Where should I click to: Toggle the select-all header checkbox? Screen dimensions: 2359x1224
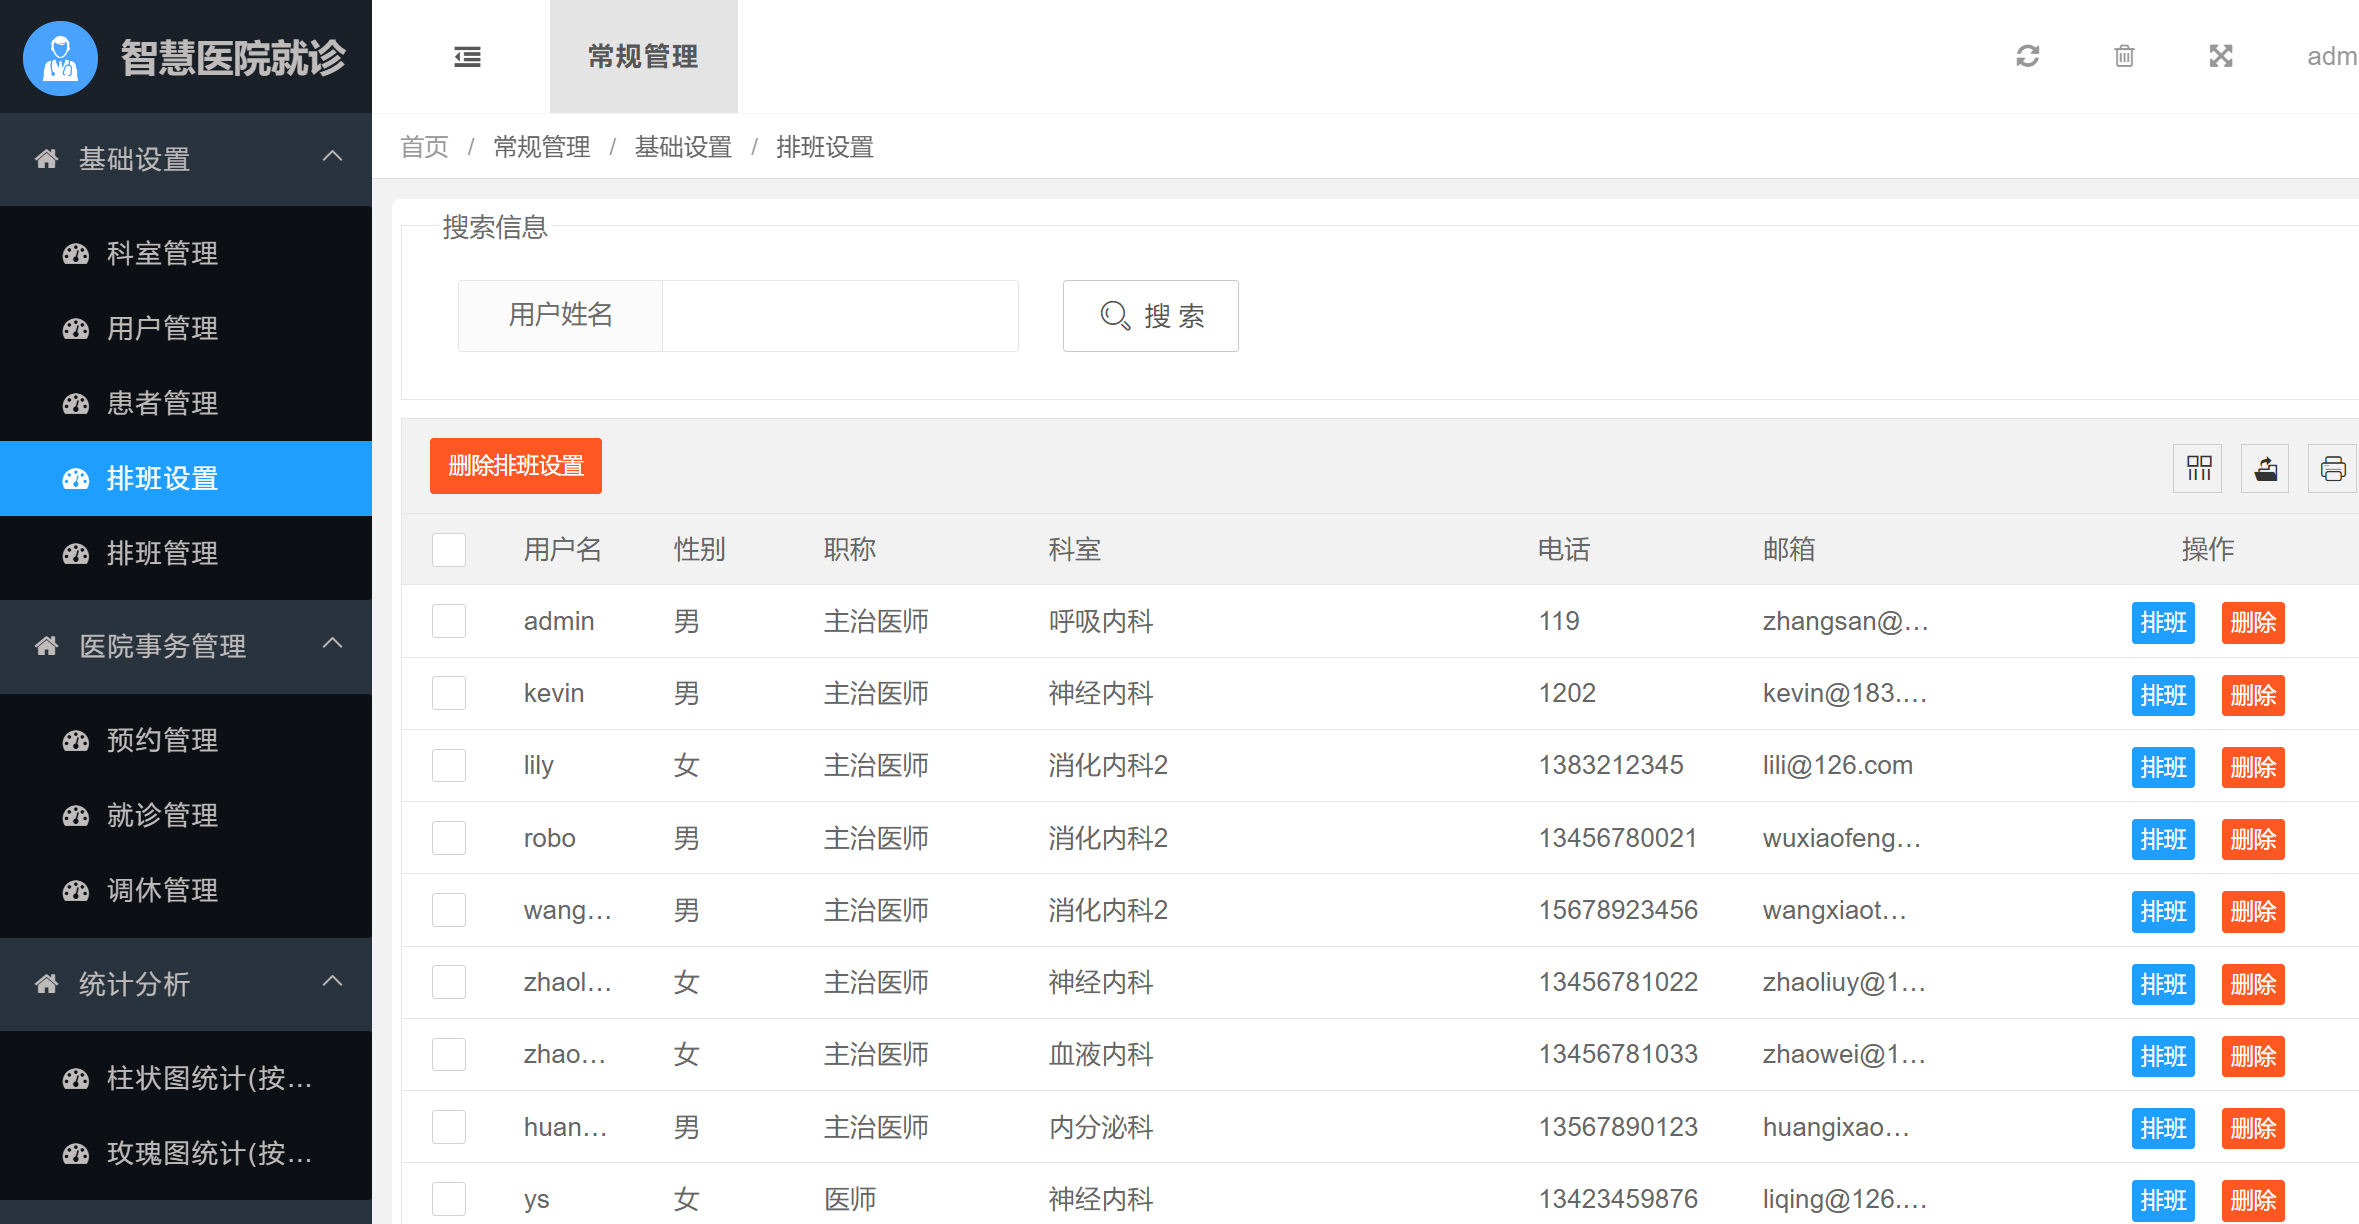point(449,550)
